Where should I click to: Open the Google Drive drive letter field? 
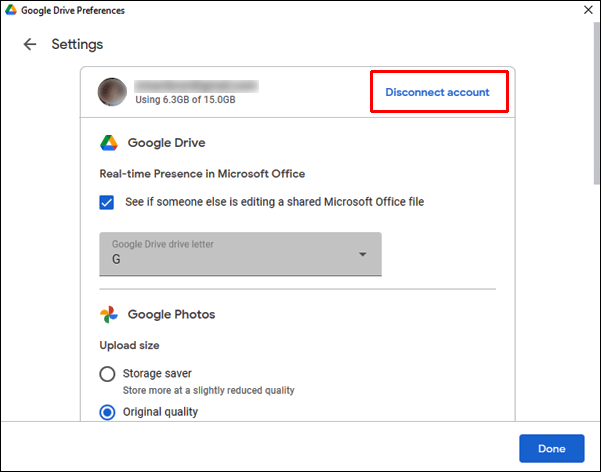(x=230, y=255)
